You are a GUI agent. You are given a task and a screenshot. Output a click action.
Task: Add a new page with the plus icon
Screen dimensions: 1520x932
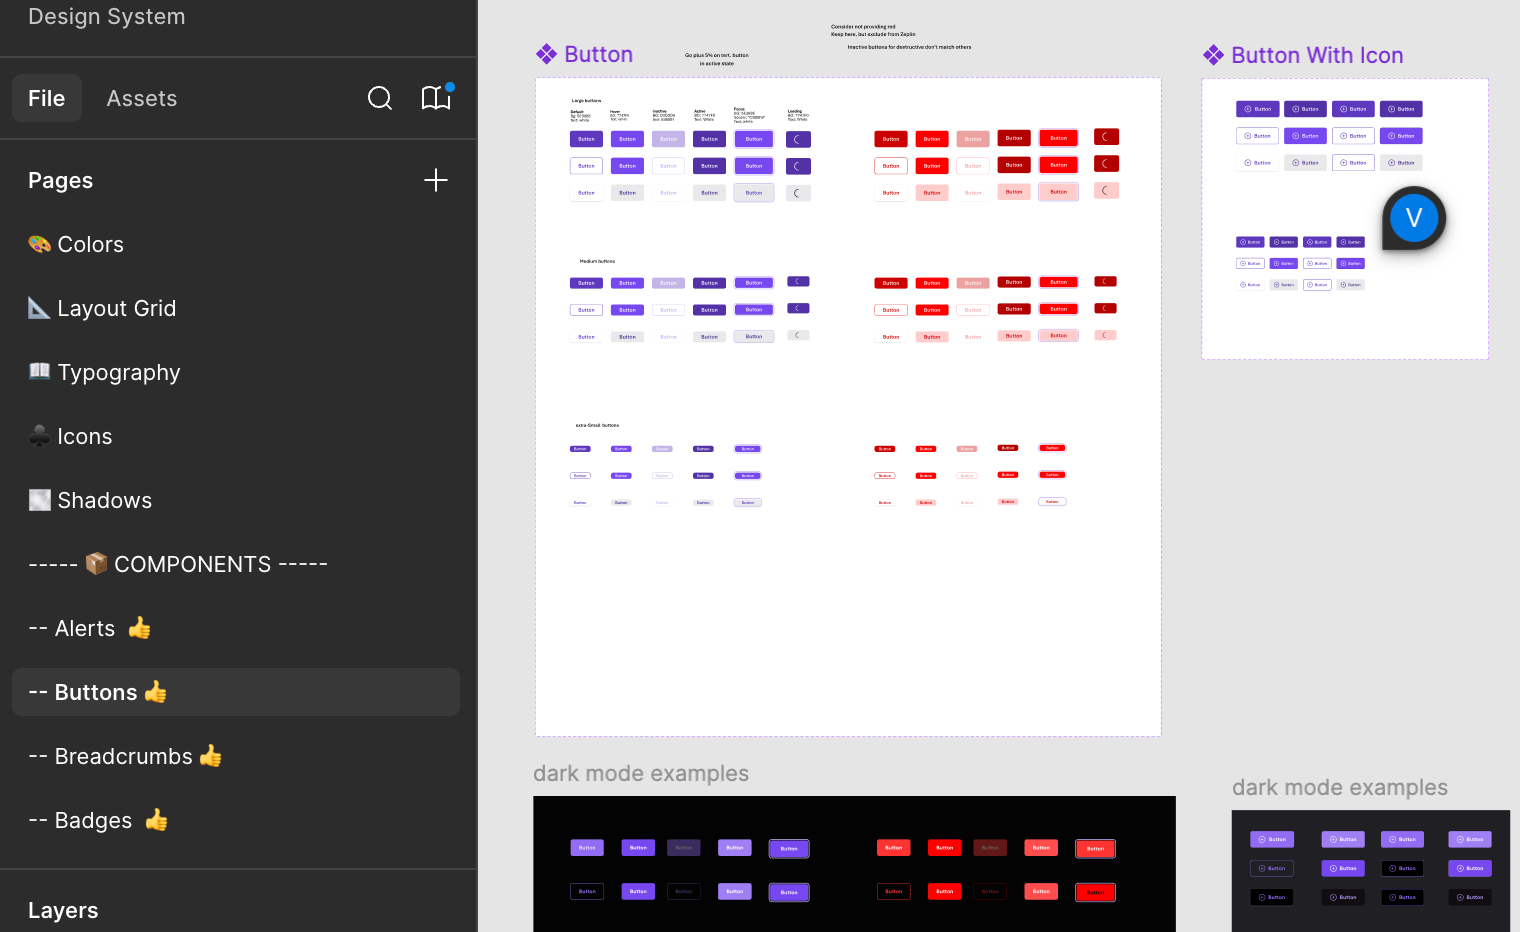click(x=436, y=180)
